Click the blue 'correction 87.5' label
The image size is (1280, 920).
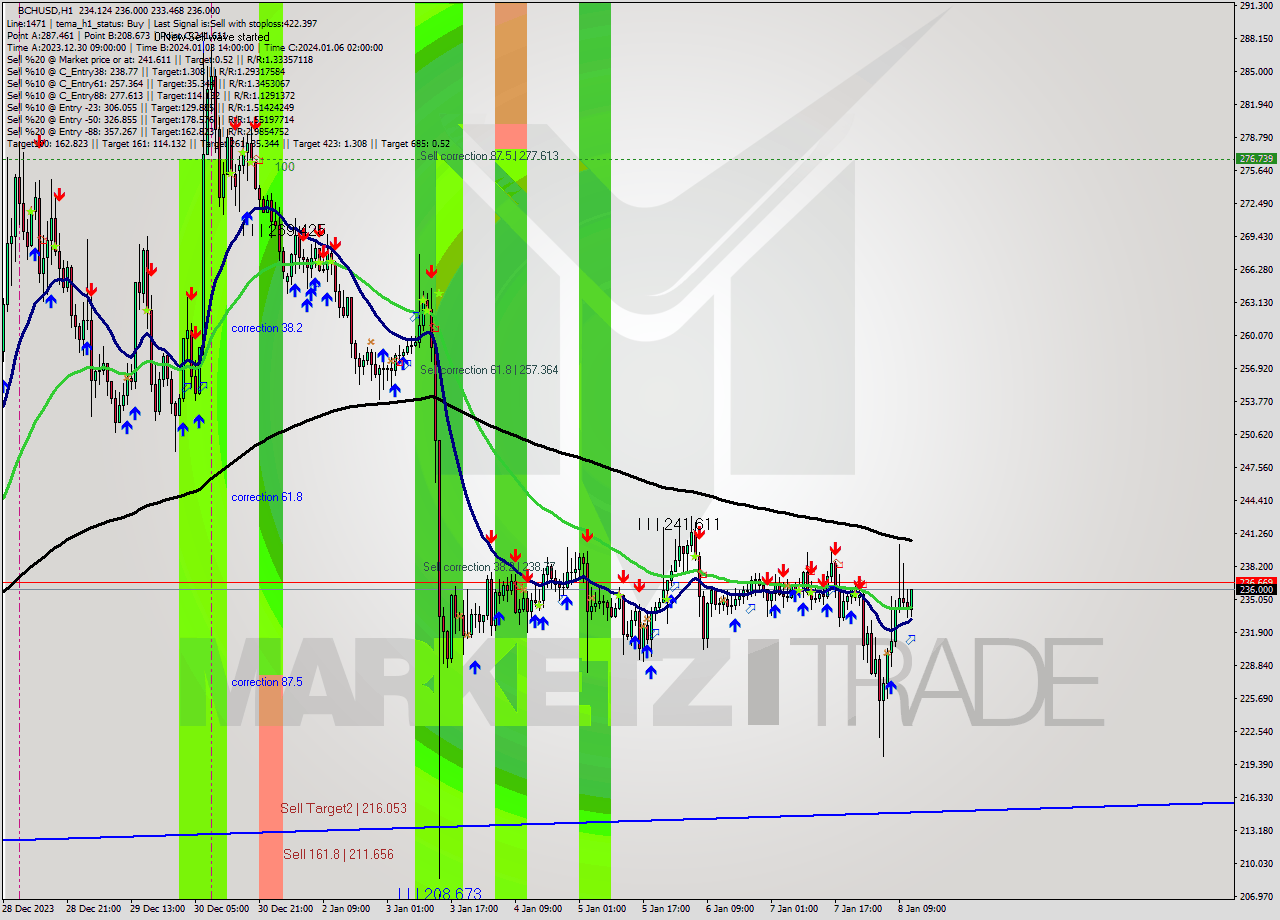(x=267, y=682)
